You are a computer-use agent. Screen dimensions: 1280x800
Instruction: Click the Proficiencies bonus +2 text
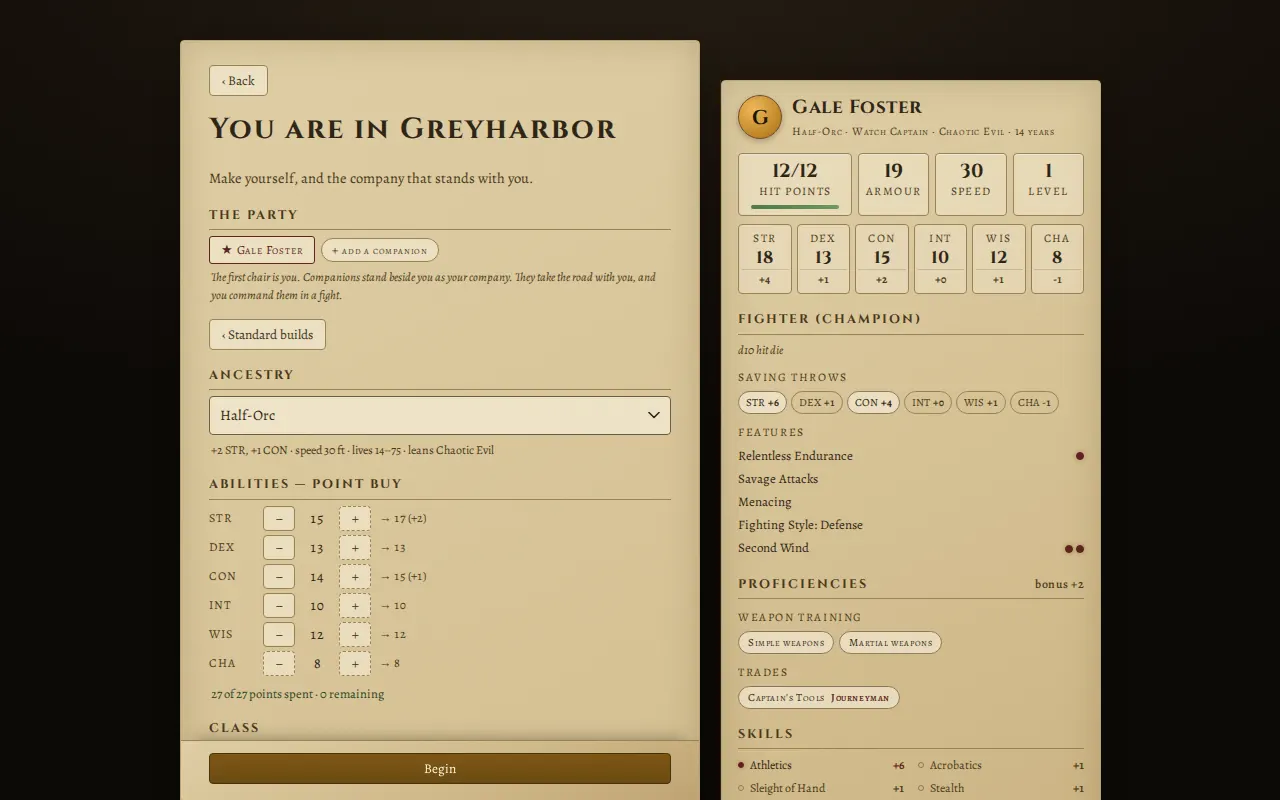coord(1059,584)
